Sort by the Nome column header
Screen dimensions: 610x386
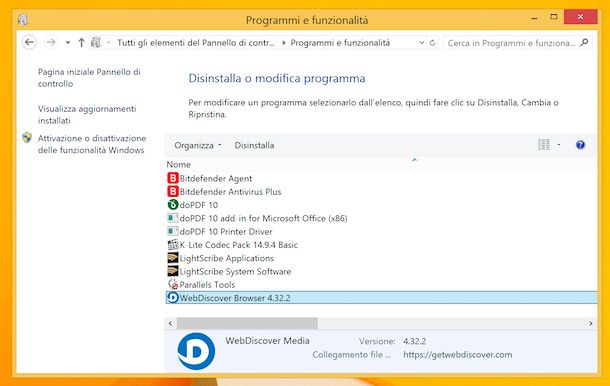click(x=179, y=165)
